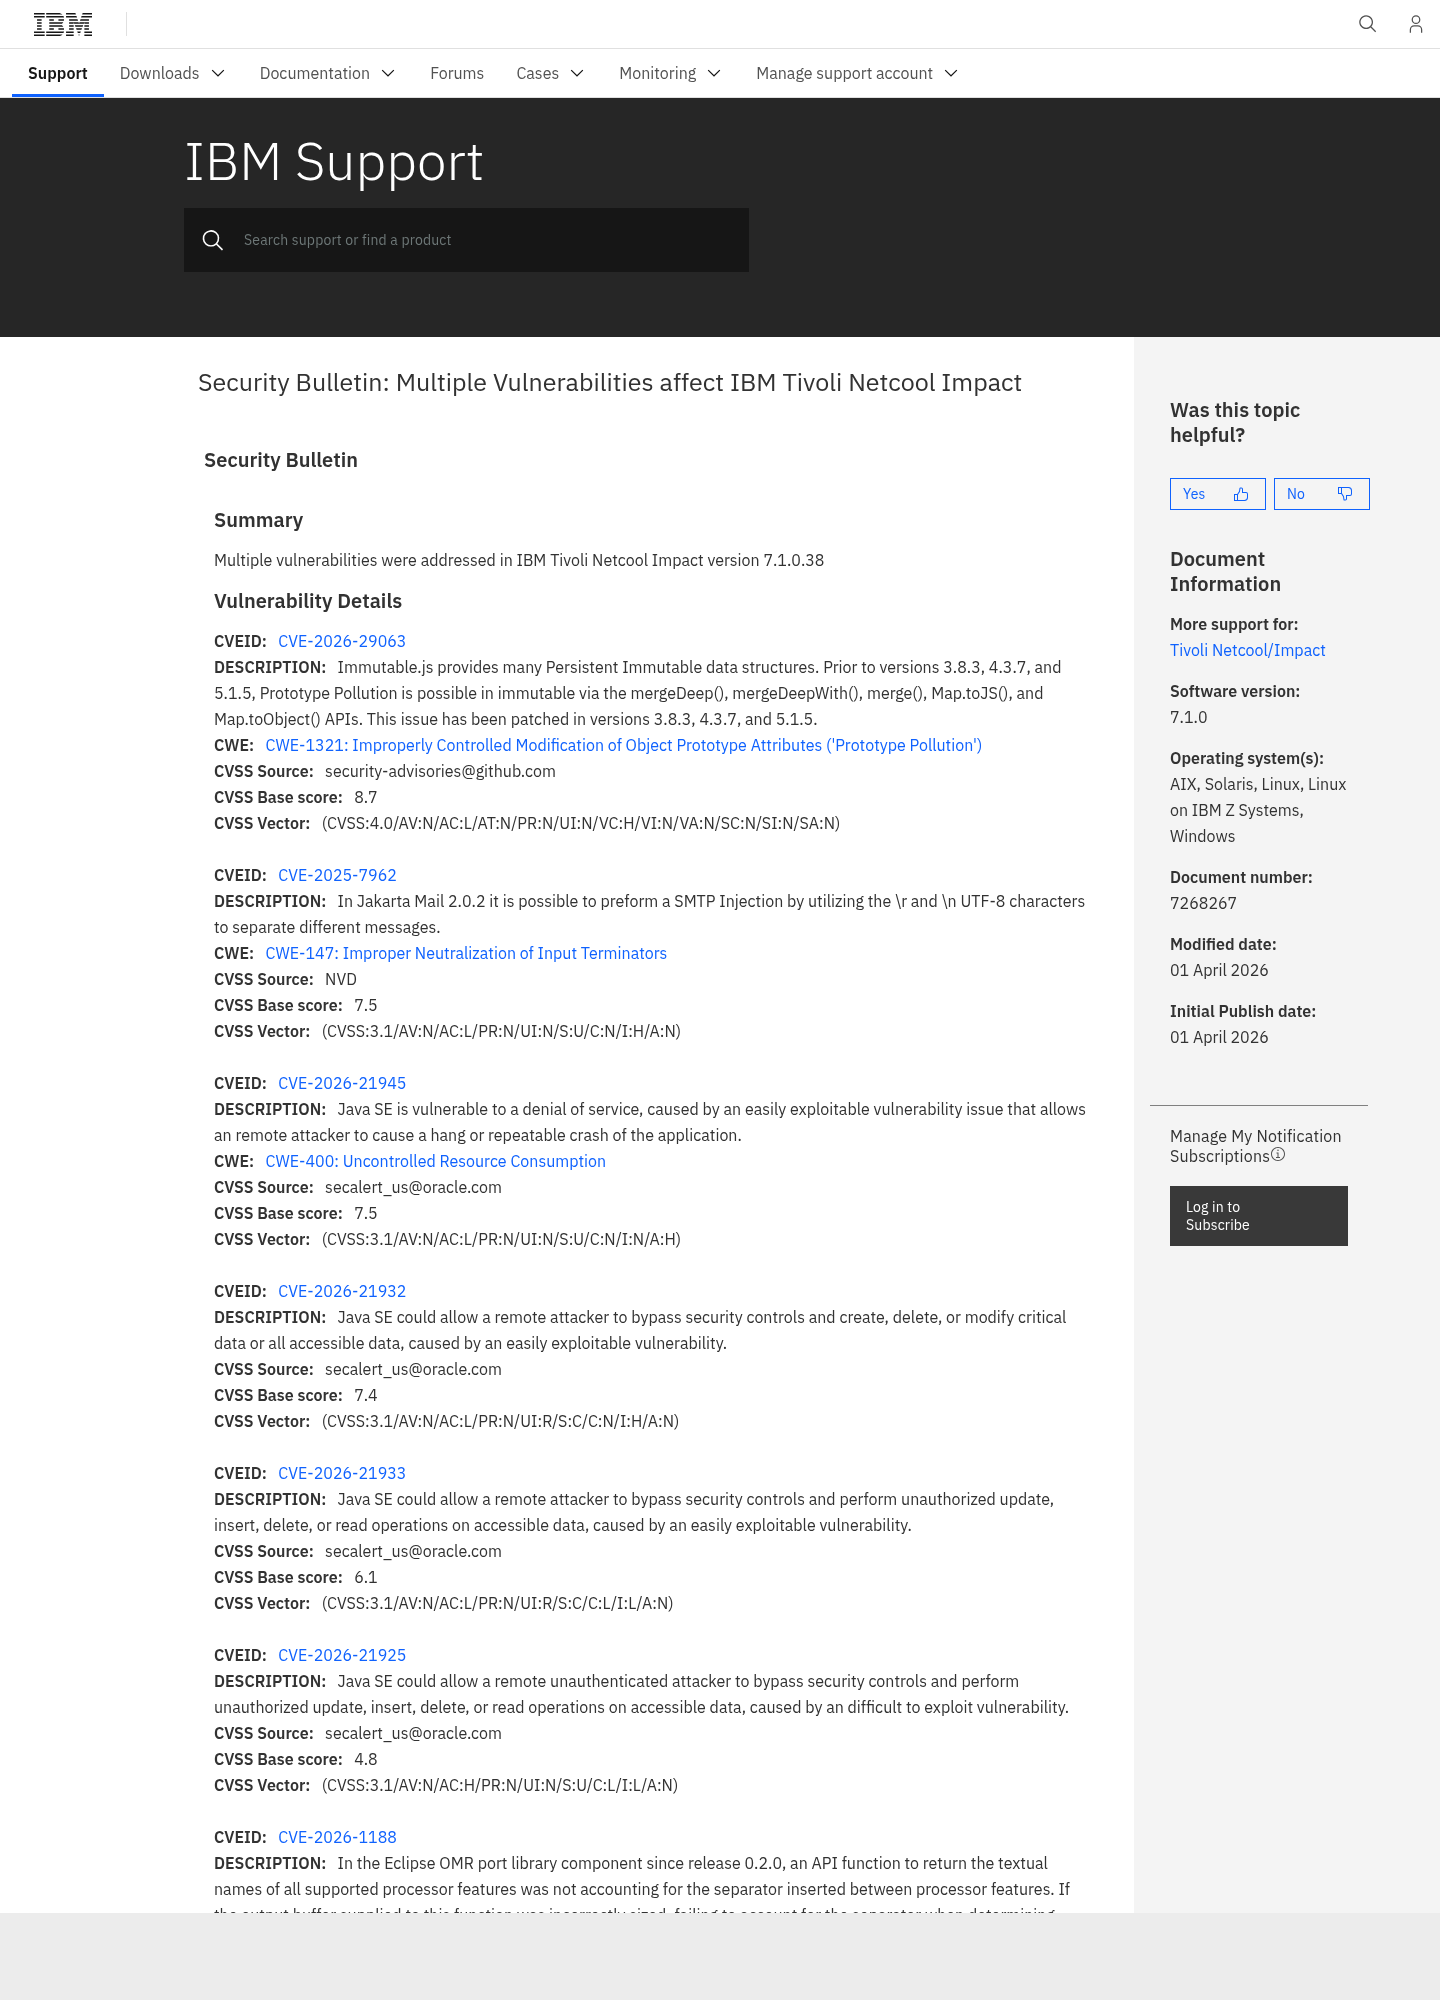The width and height of the screenshot is (1440, 2000).
Task: Click the info icon beside Notification Subscriptions
Action: coord(1278,1155)
